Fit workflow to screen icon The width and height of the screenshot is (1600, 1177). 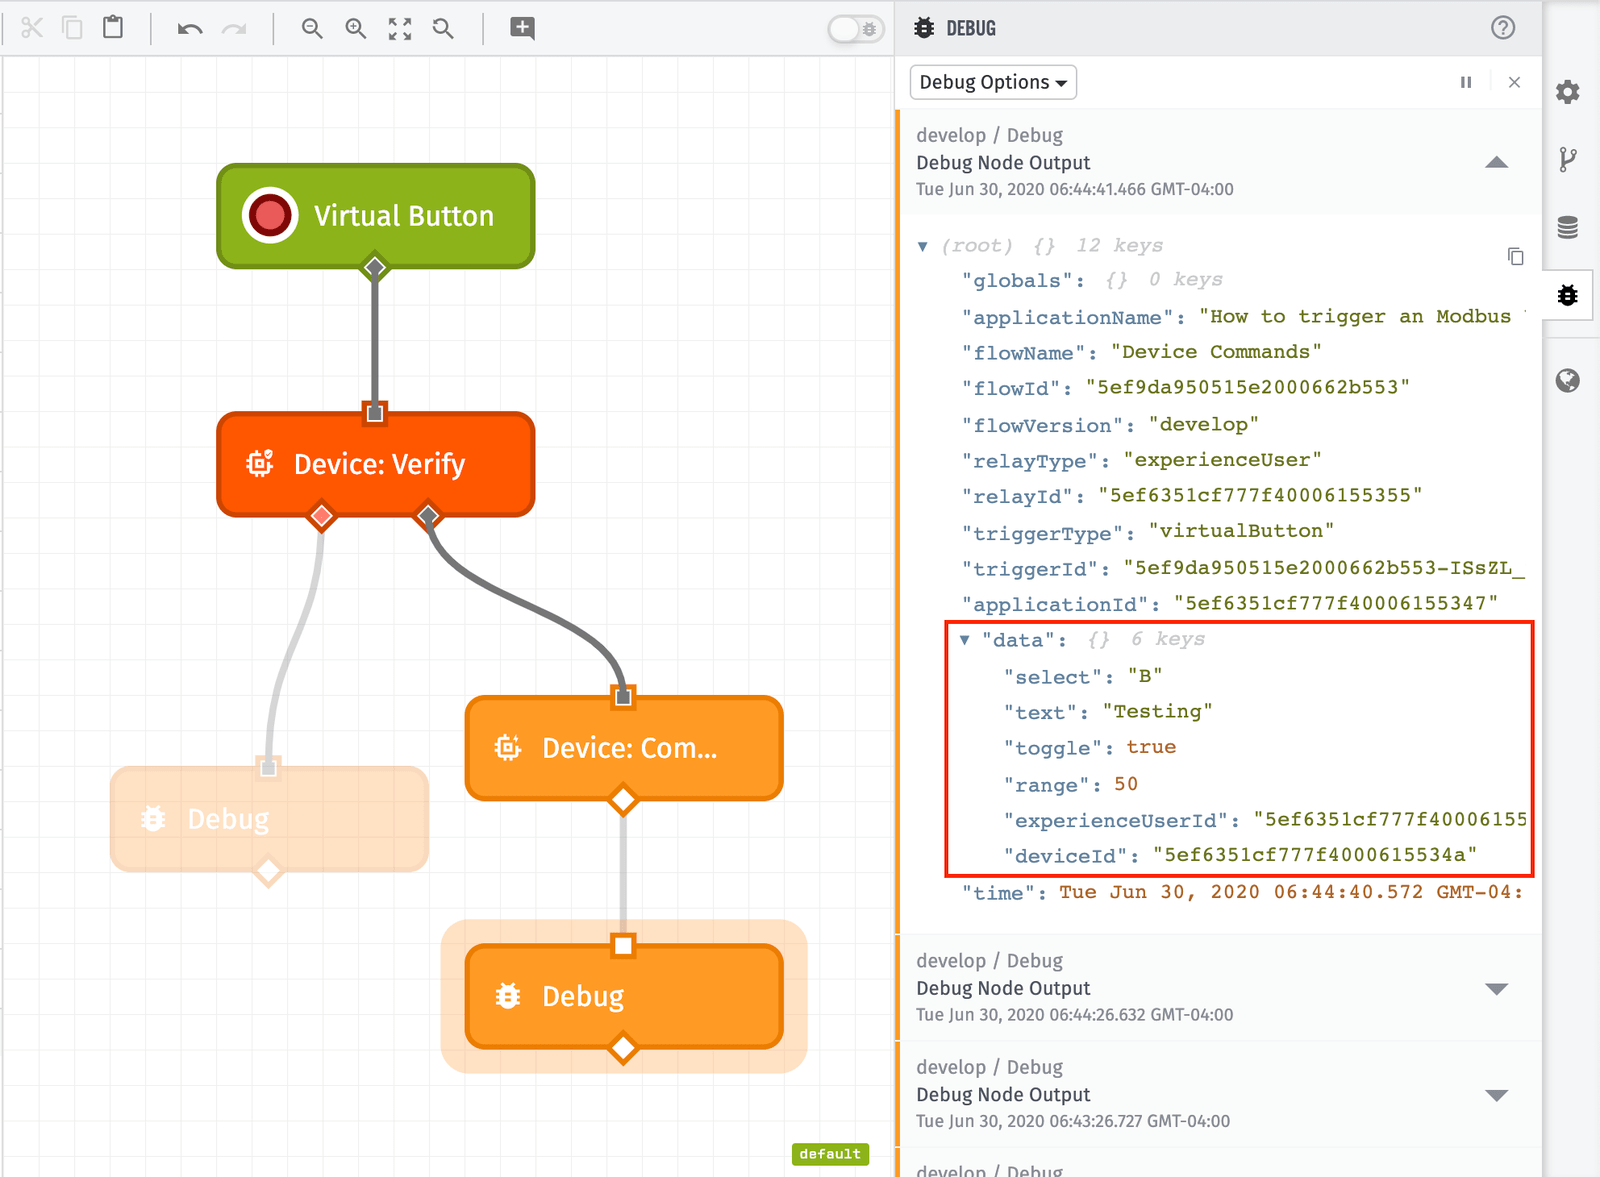[400, 29]
